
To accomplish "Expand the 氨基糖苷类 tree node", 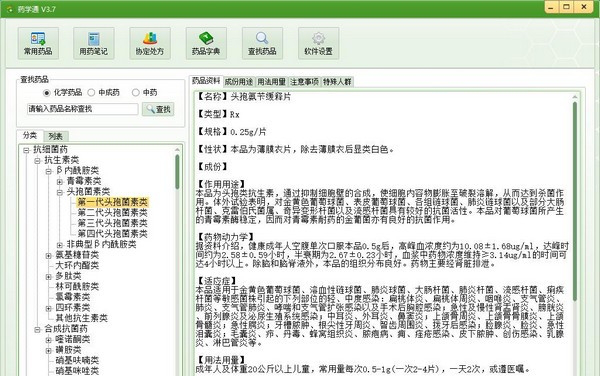I will click(x=49, y=256).
